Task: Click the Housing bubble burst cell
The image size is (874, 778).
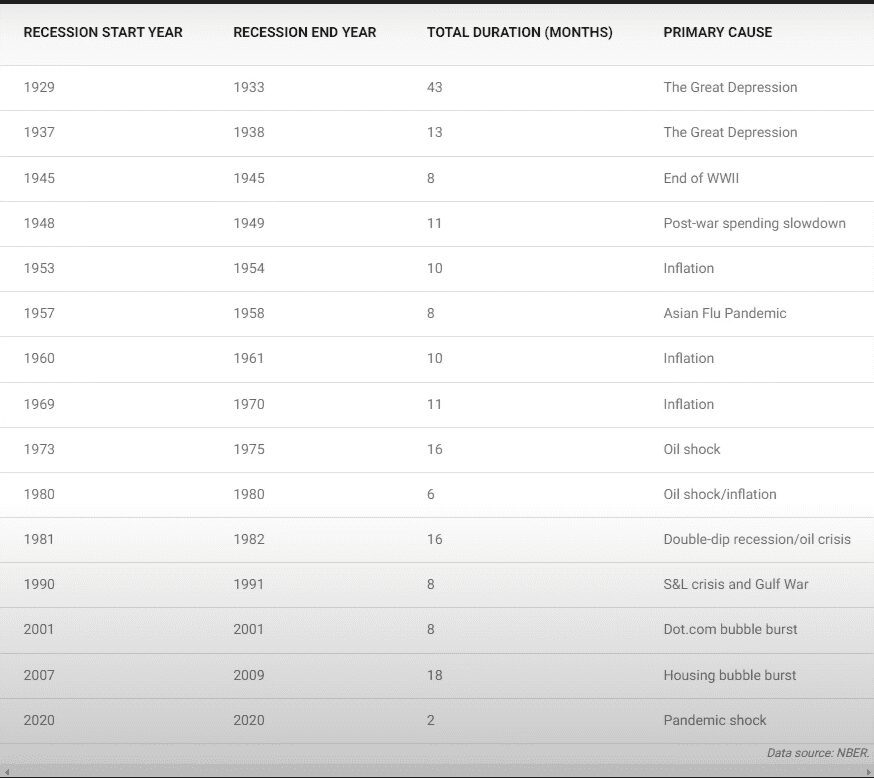Action: pyautogui.click(x=730, y=675)
